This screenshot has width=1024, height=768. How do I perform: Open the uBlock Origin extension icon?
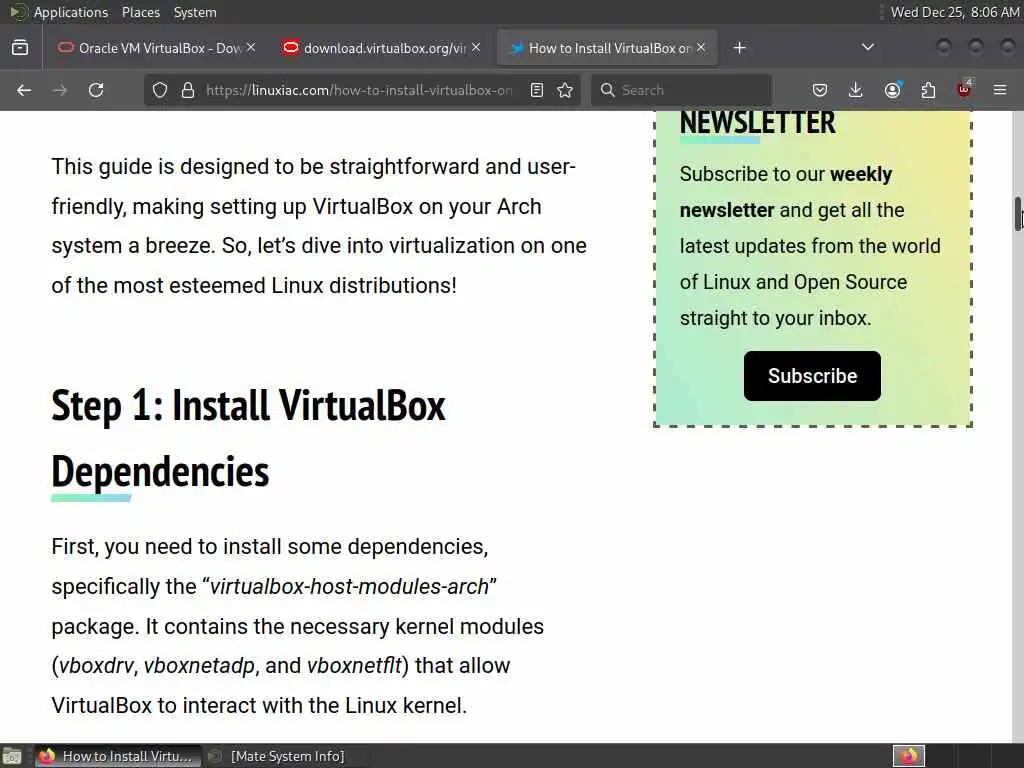(x=964, y=89)
